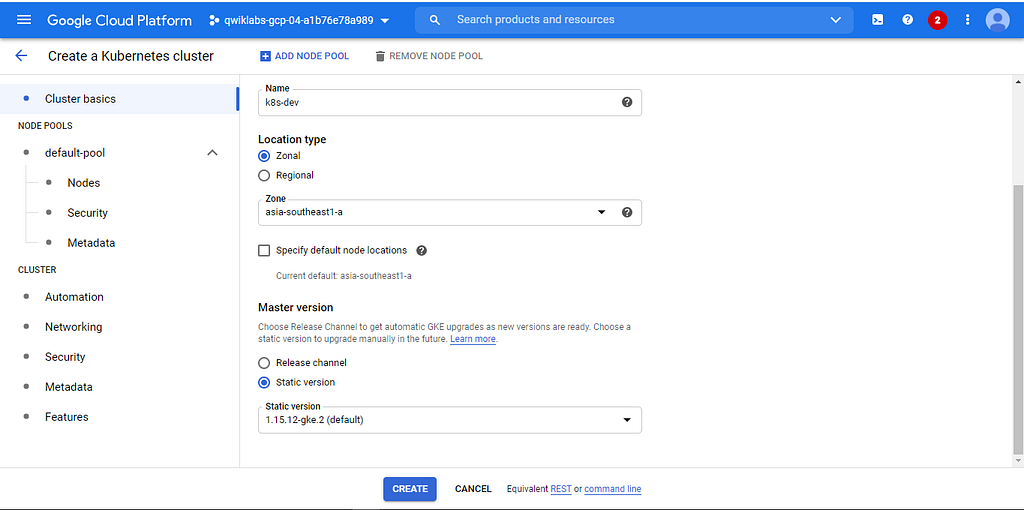
Task: Open the equivalent command line link
Action: click(613, 488)
